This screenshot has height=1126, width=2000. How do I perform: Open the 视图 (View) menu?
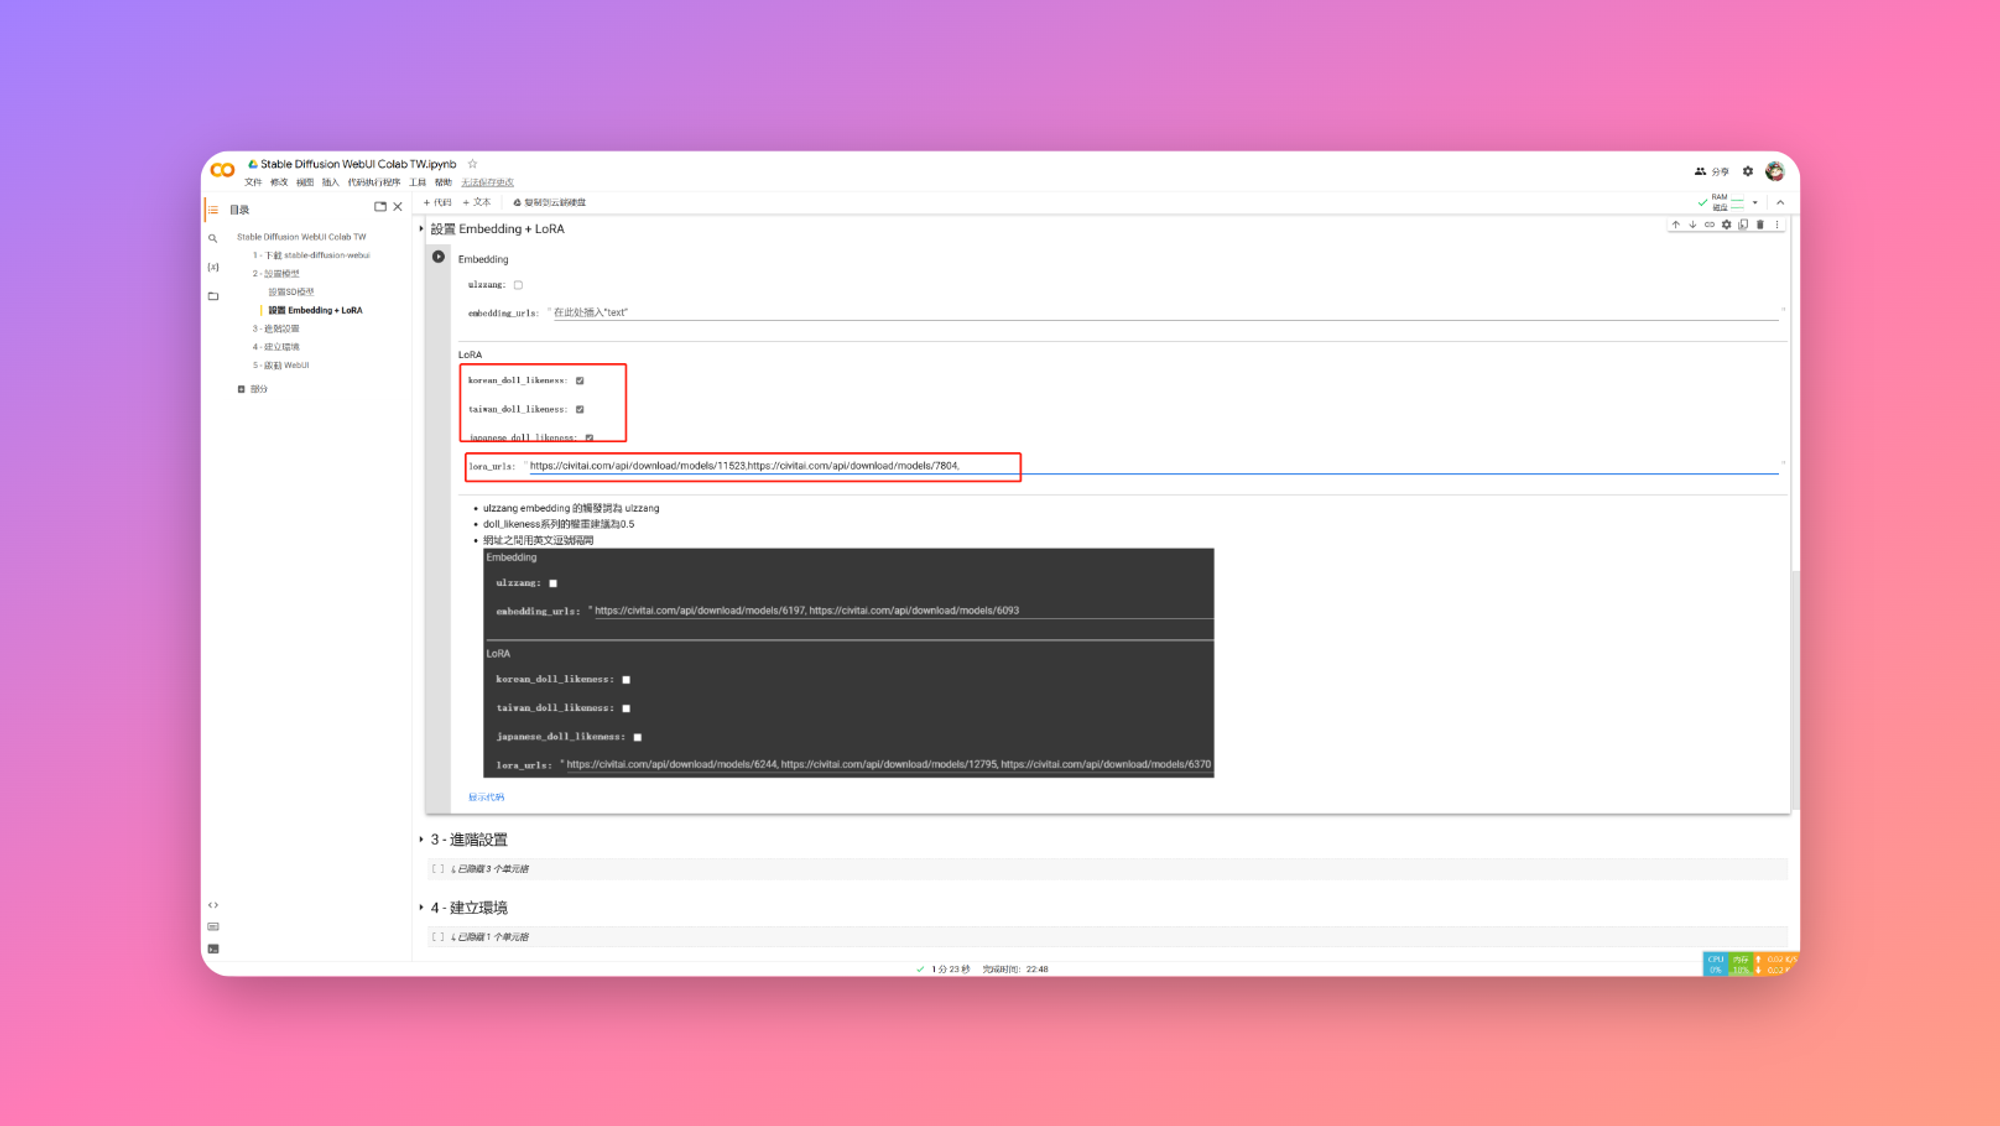pyautogui.click(x=305, y=182)
